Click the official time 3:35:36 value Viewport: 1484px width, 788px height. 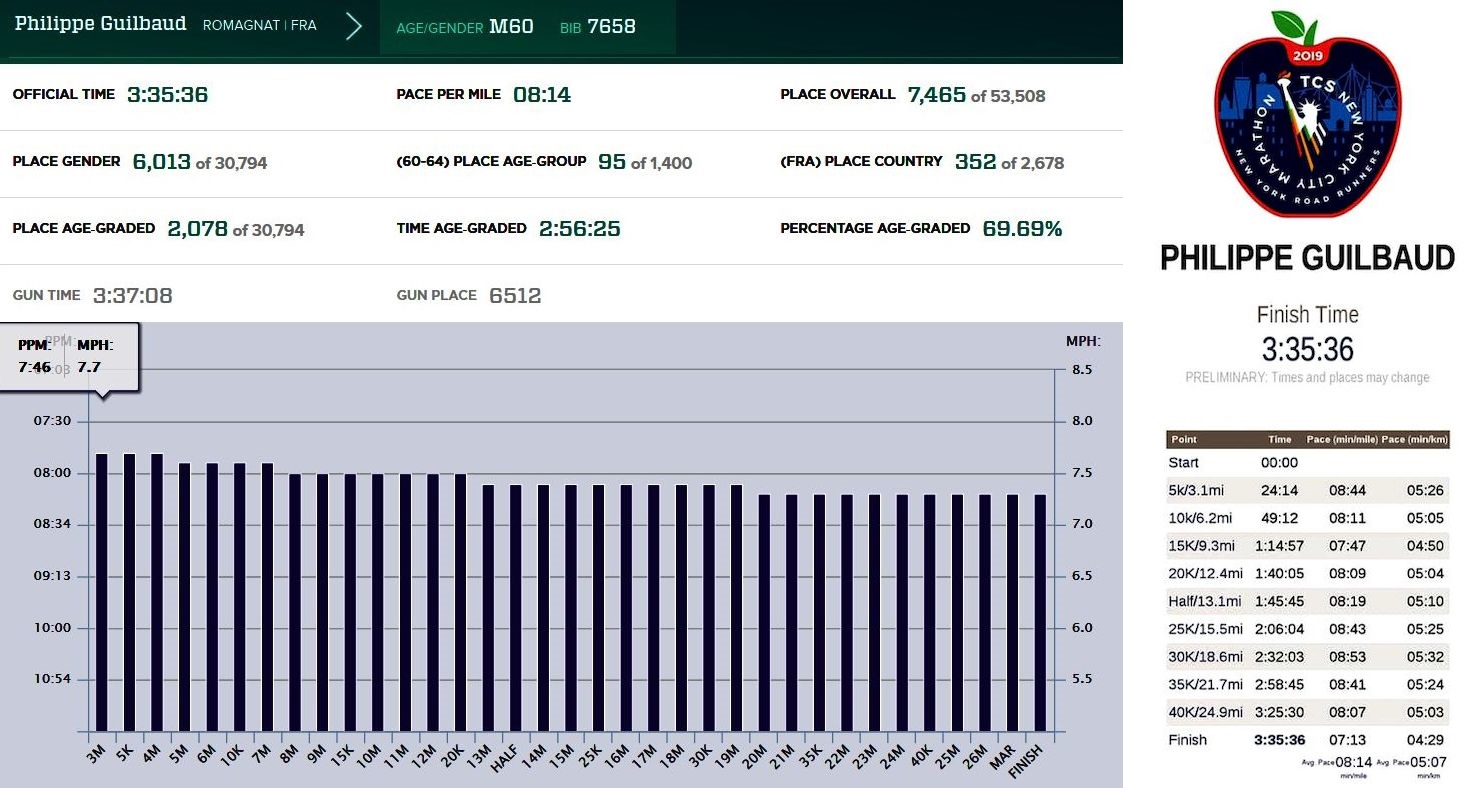(x=167, y=95)
